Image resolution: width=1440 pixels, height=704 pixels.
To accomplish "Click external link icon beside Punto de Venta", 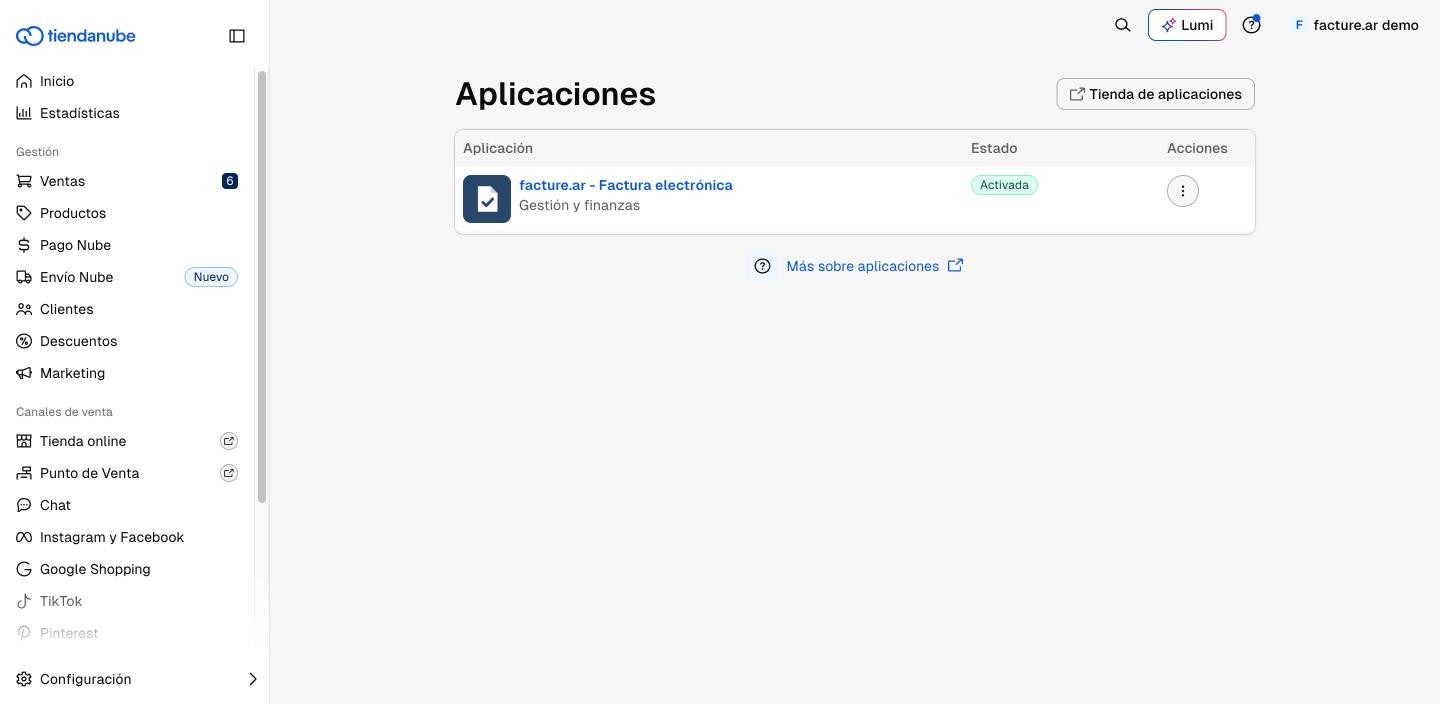I will [x=229, y=473].
